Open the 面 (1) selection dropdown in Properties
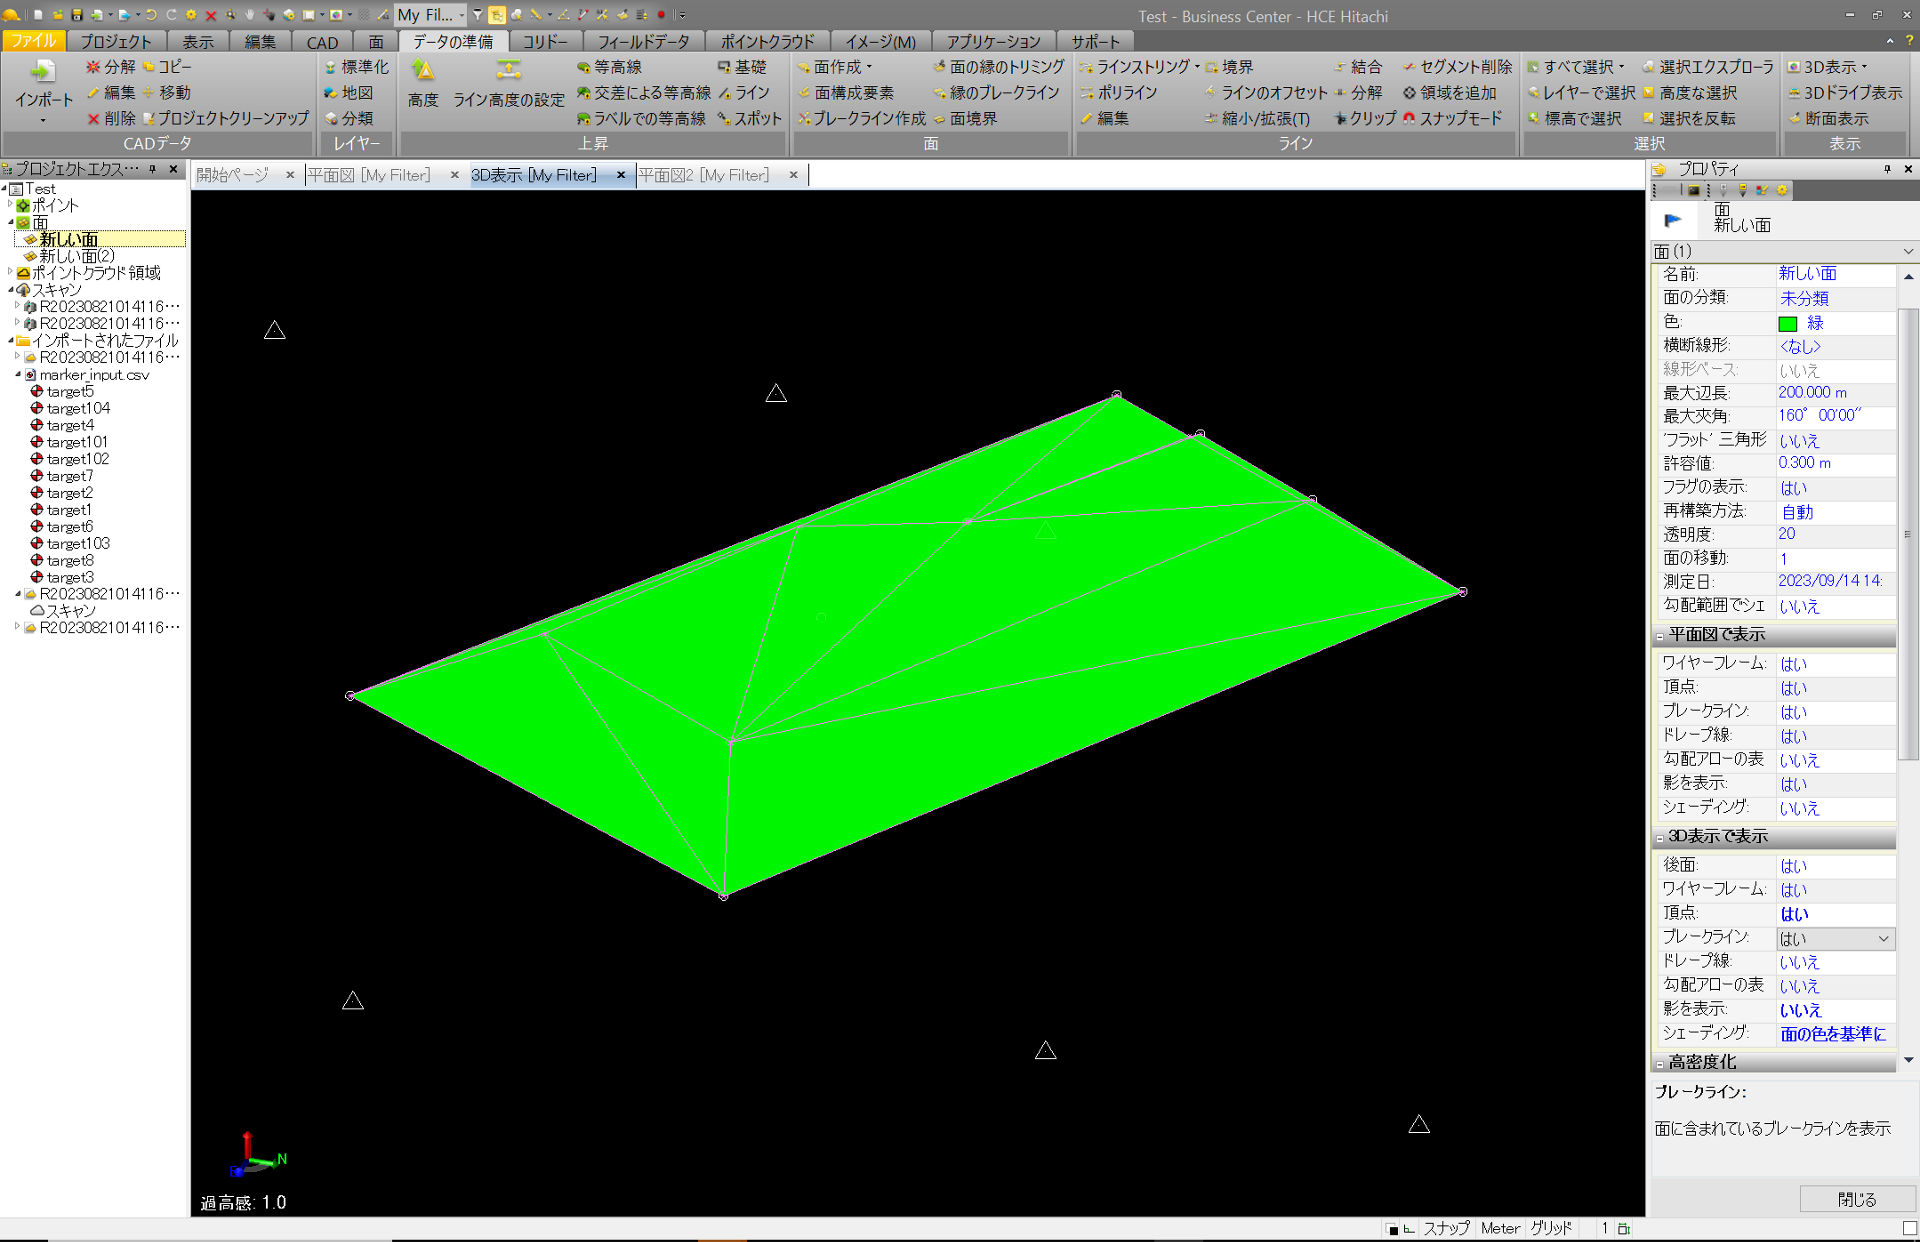Screen dimensions: 1920x1242 click(1908, 251)
